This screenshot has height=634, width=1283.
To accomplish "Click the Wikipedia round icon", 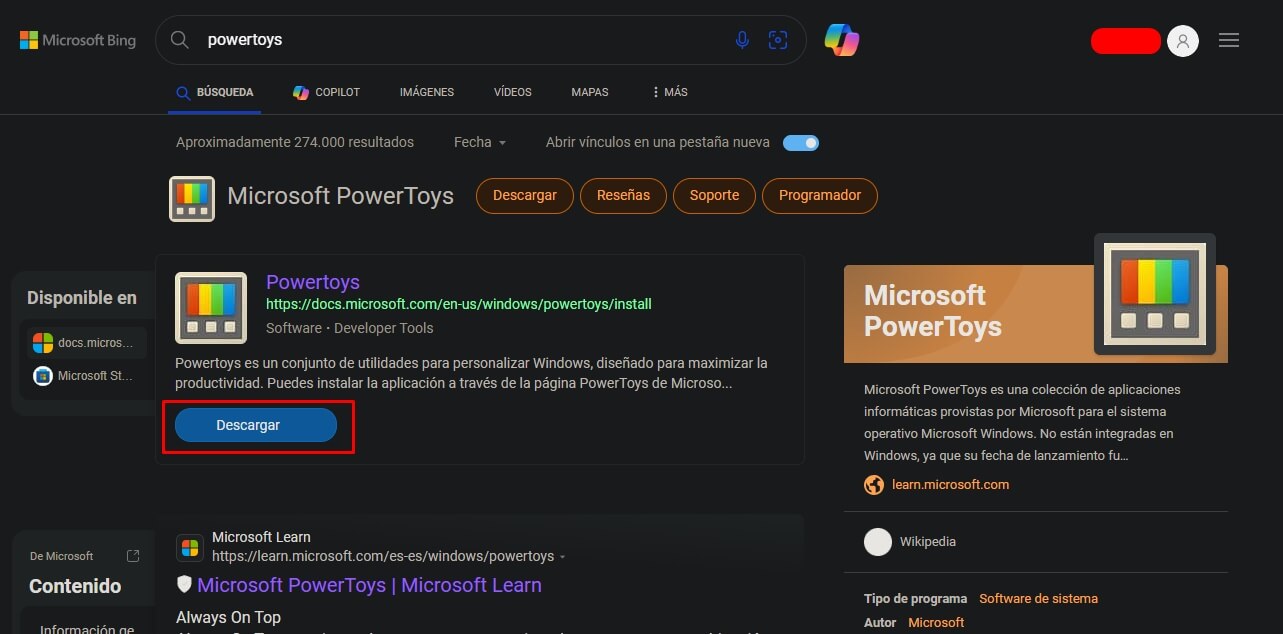I will coord(878,542).
